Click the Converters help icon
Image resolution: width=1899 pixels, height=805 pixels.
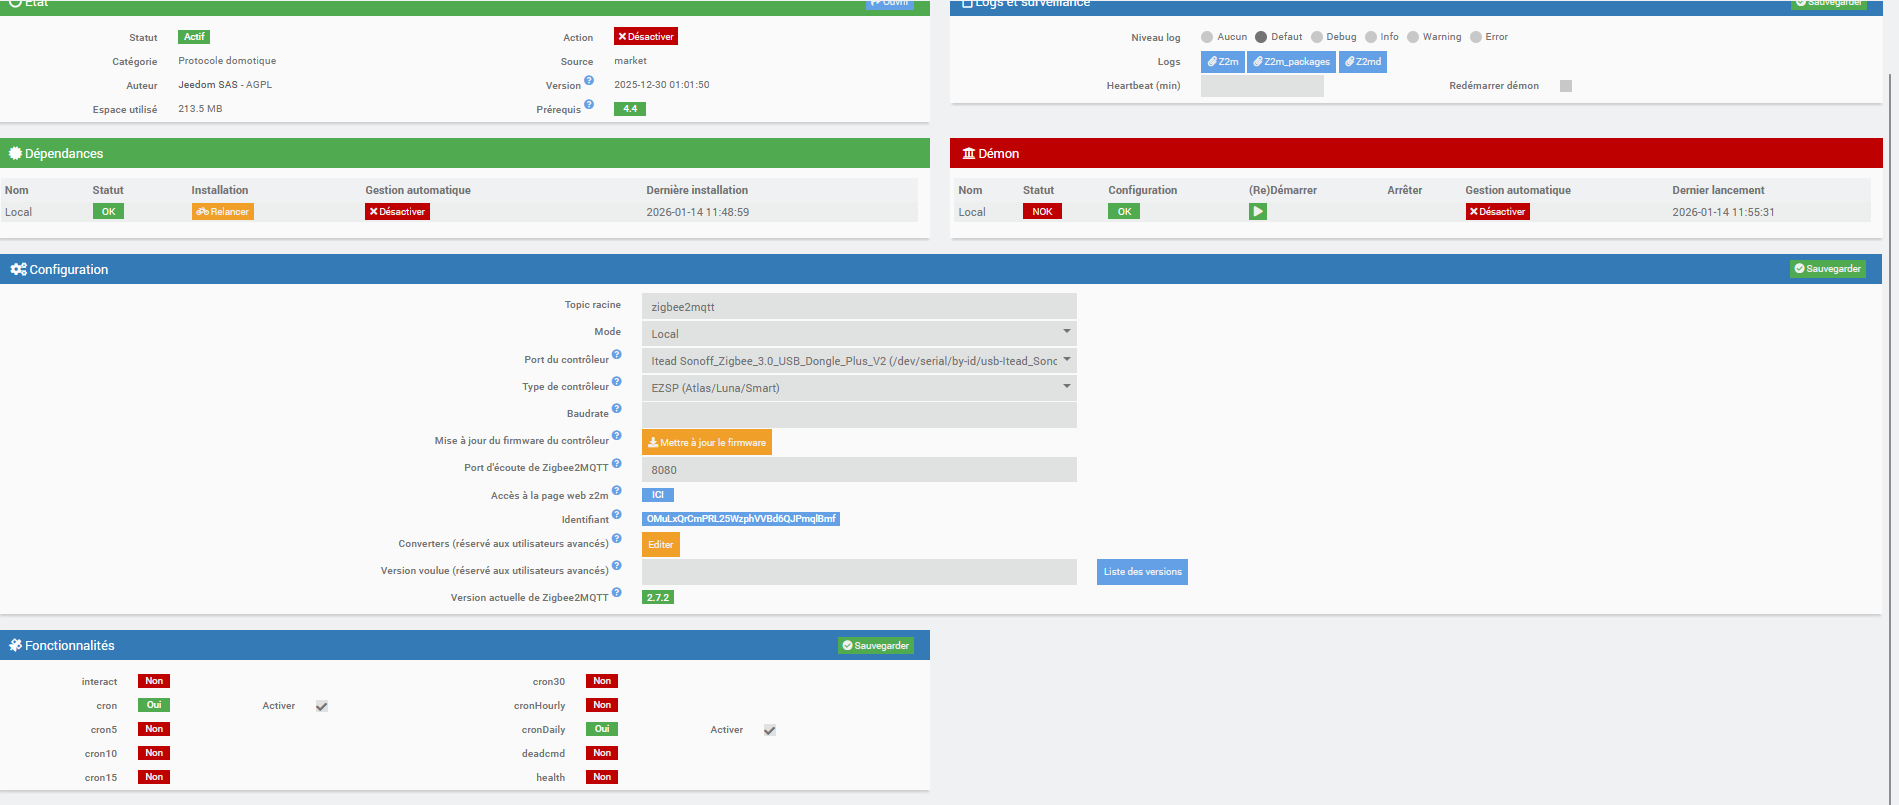(x=617, y=538)
